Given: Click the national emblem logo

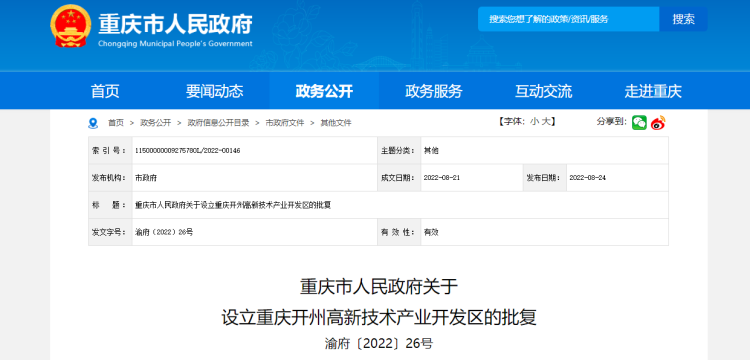Looking at the screenshot, I should coord(70,26).
